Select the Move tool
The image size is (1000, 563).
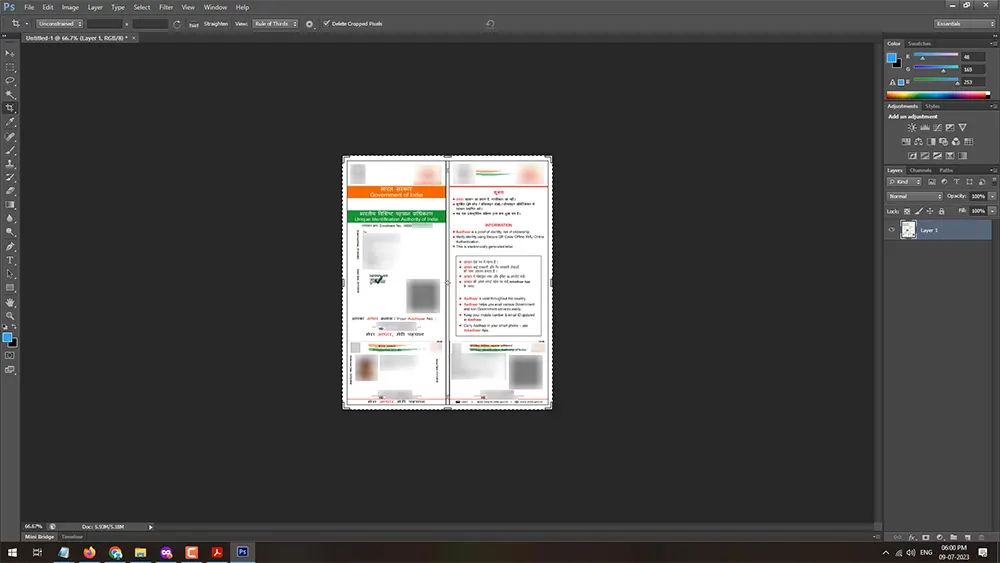(10, 54)
